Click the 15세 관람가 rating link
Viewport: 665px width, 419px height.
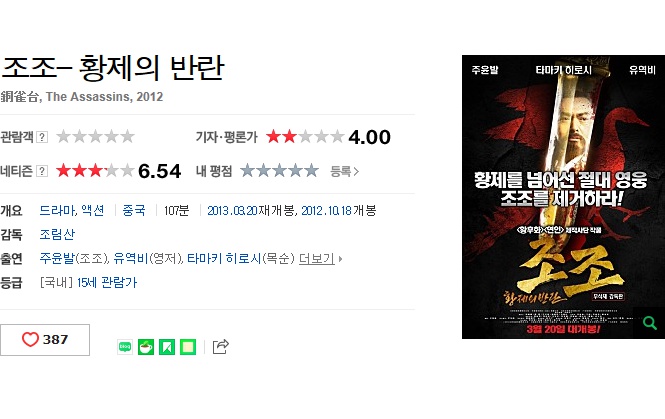coord(107,282)
